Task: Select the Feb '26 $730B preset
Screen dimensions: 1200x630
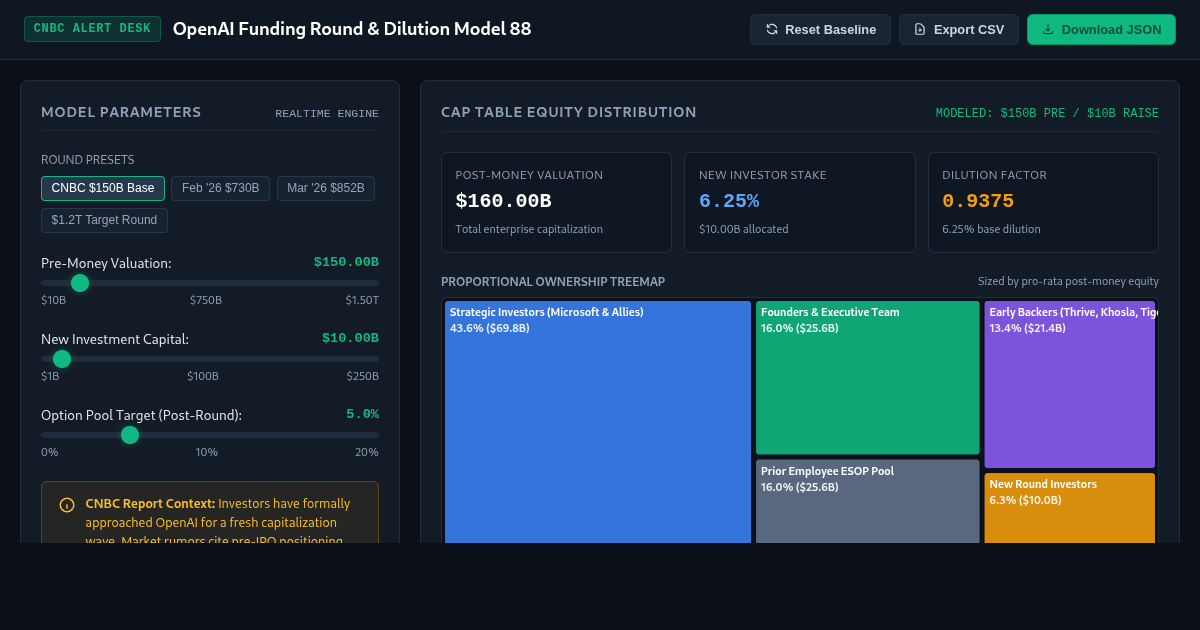Action: click(x=220, y=188)
